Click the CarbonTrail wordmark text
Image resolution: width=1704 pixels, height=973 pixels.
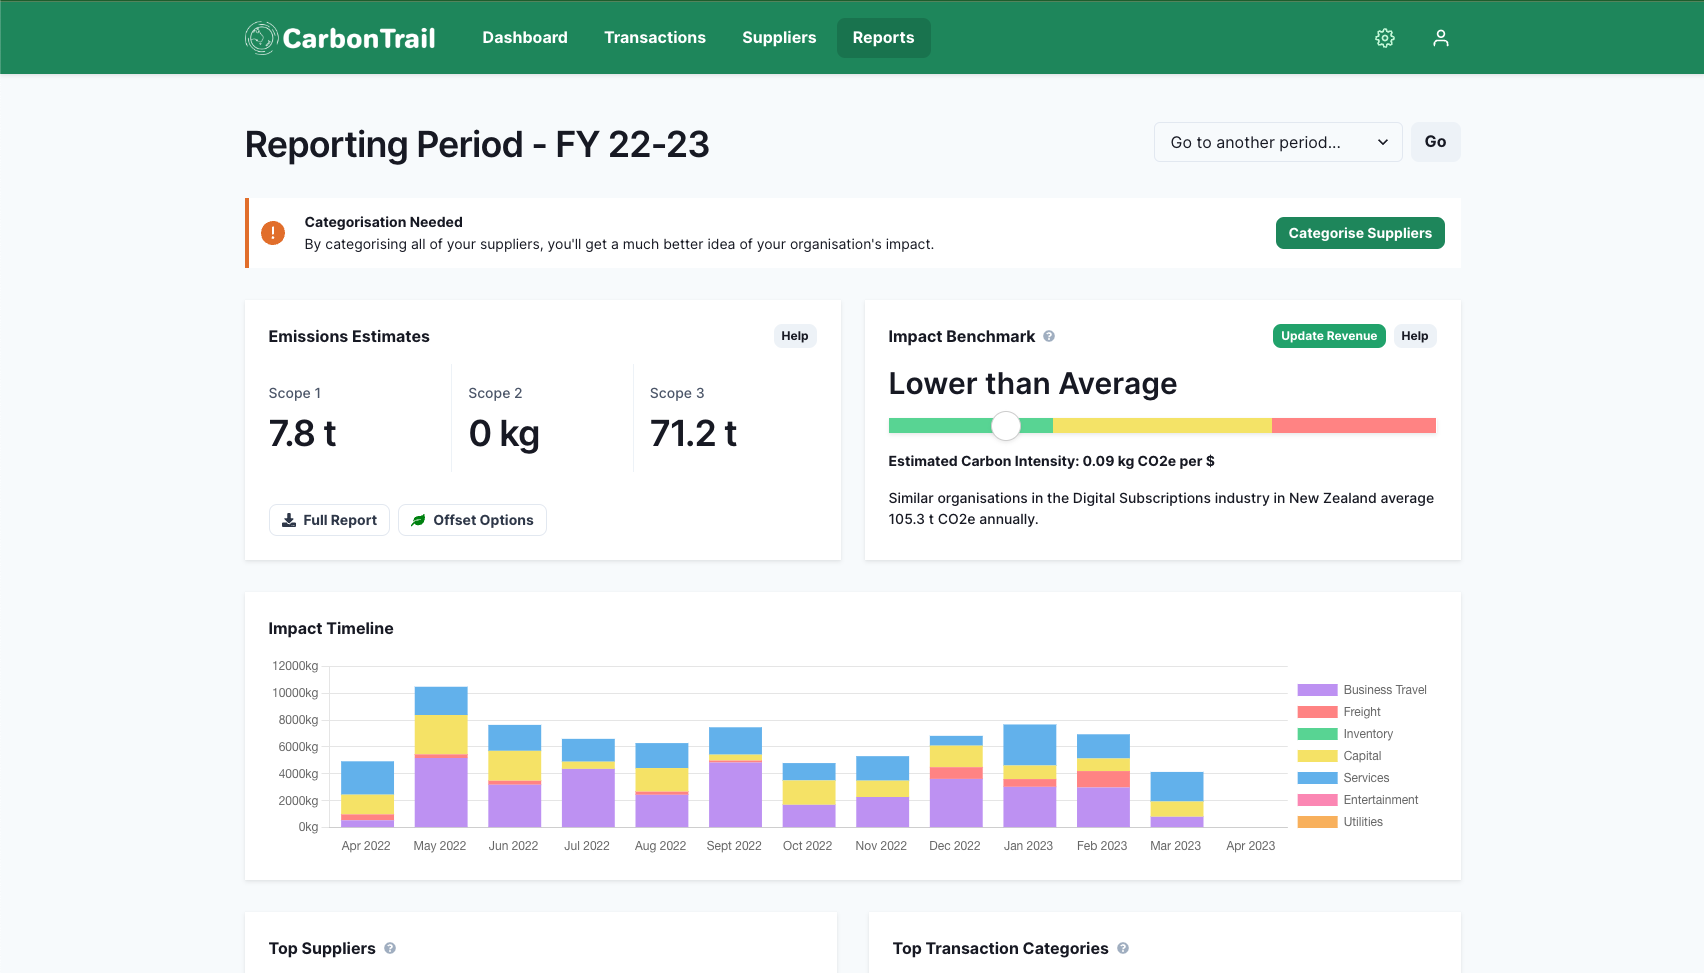tap(359, 38)
